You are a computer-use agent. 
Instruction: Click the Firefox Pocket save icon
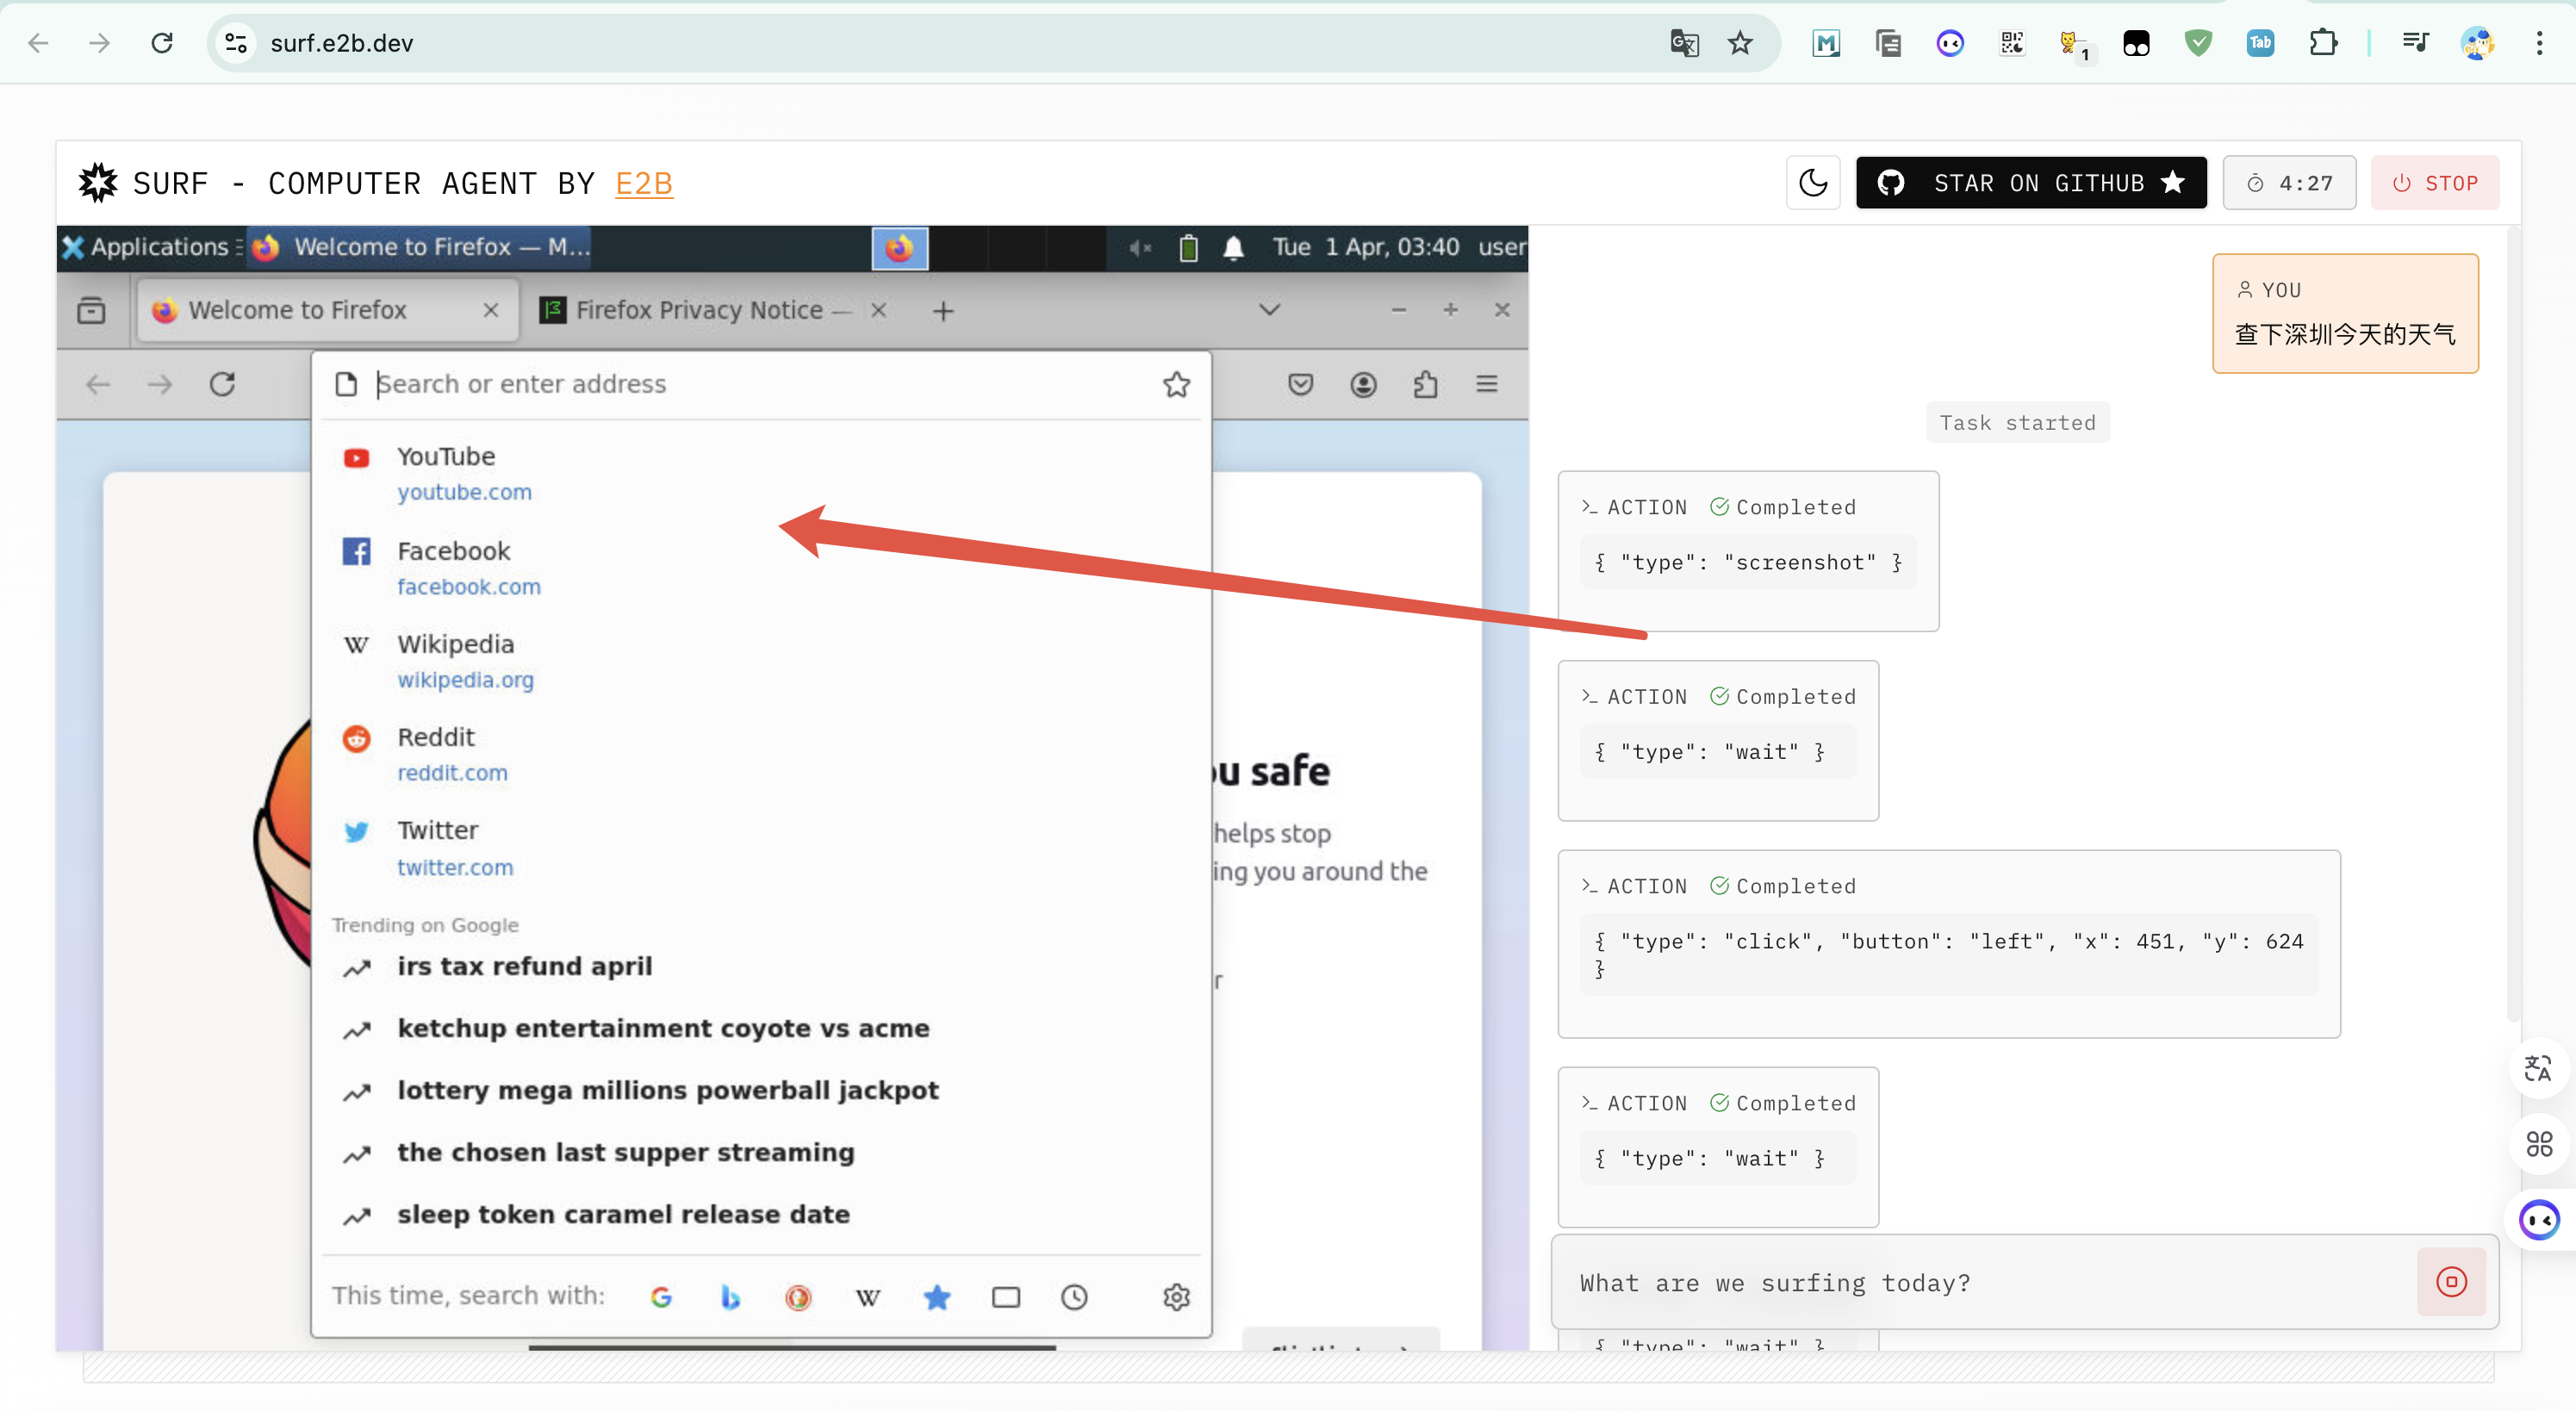[x=1300, y=384]
